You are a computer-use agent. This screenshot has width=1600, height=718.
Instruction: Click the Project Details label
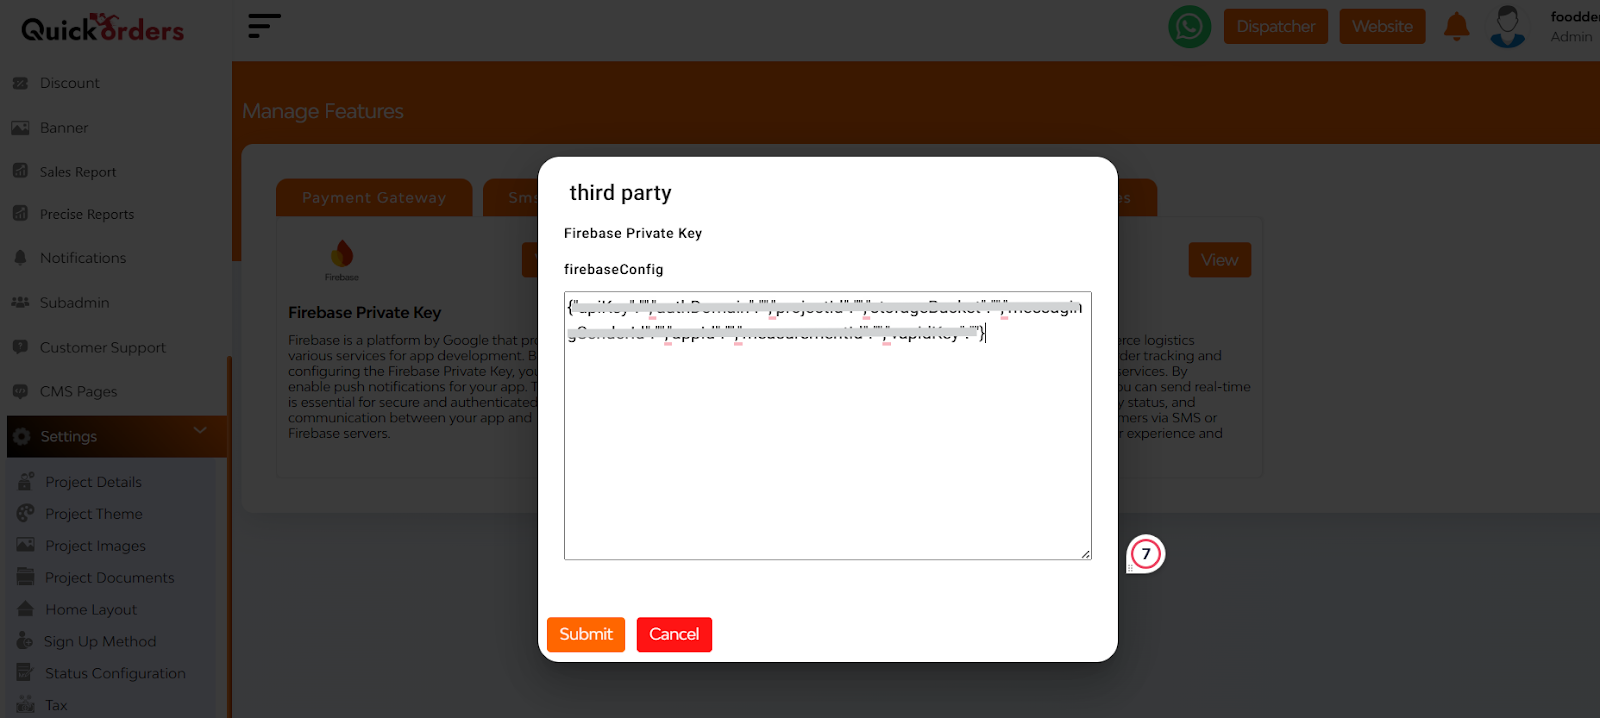tap(93, 482)
